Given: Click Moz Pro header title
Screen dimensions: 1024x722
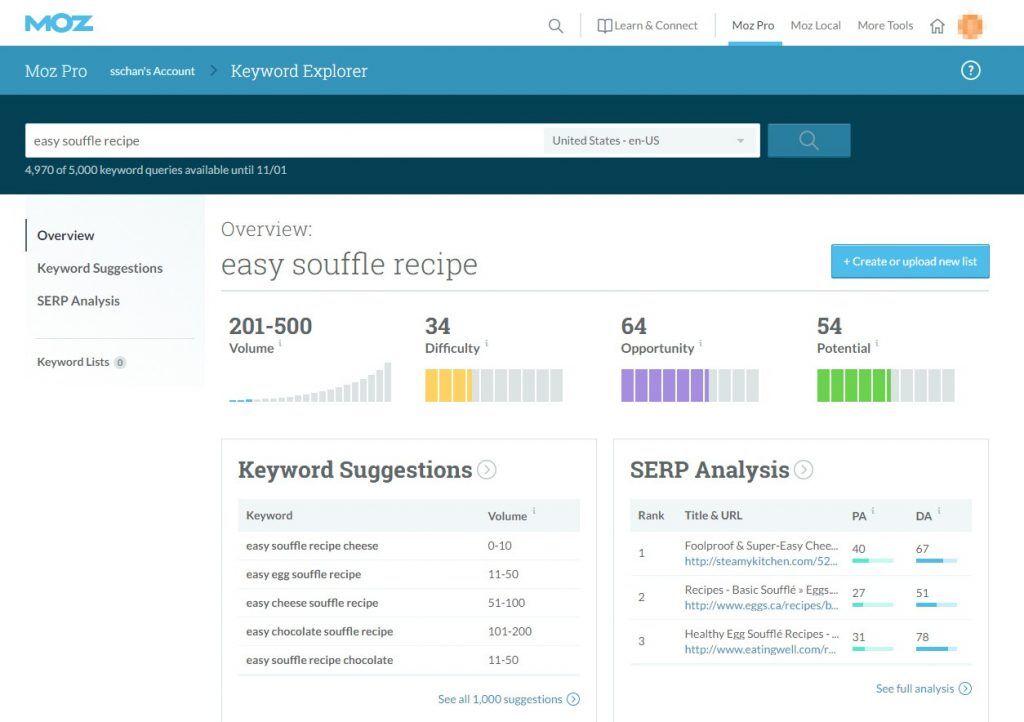Looking at the screenshot, I should [56, 71].
